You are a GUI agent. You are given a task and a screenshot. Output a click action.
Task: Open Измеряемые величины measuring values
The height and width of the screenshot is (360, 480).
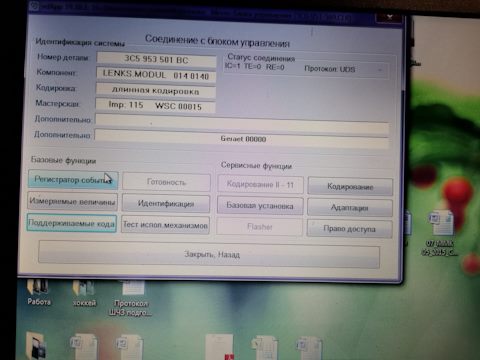click(72, 201)
